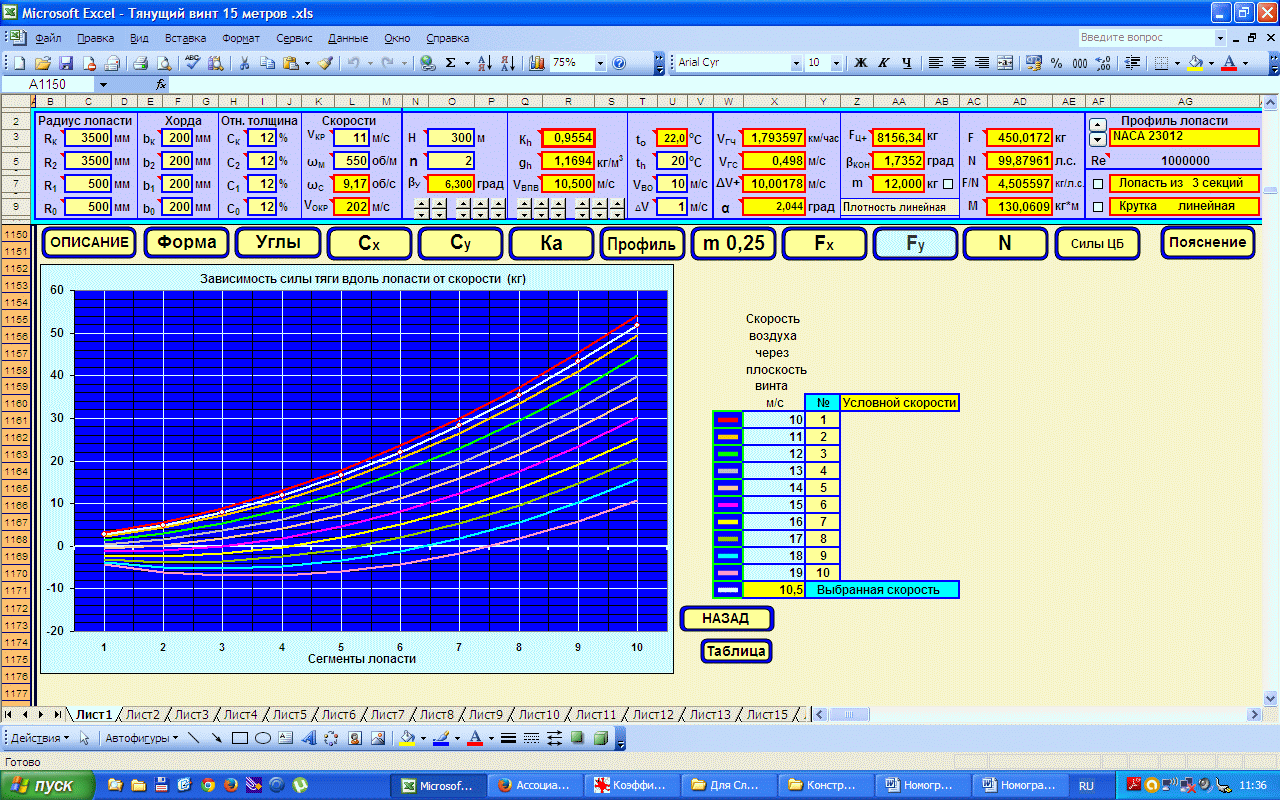
Task: Save the workbook with the floppy disk icon
Action: pos(67,62)
